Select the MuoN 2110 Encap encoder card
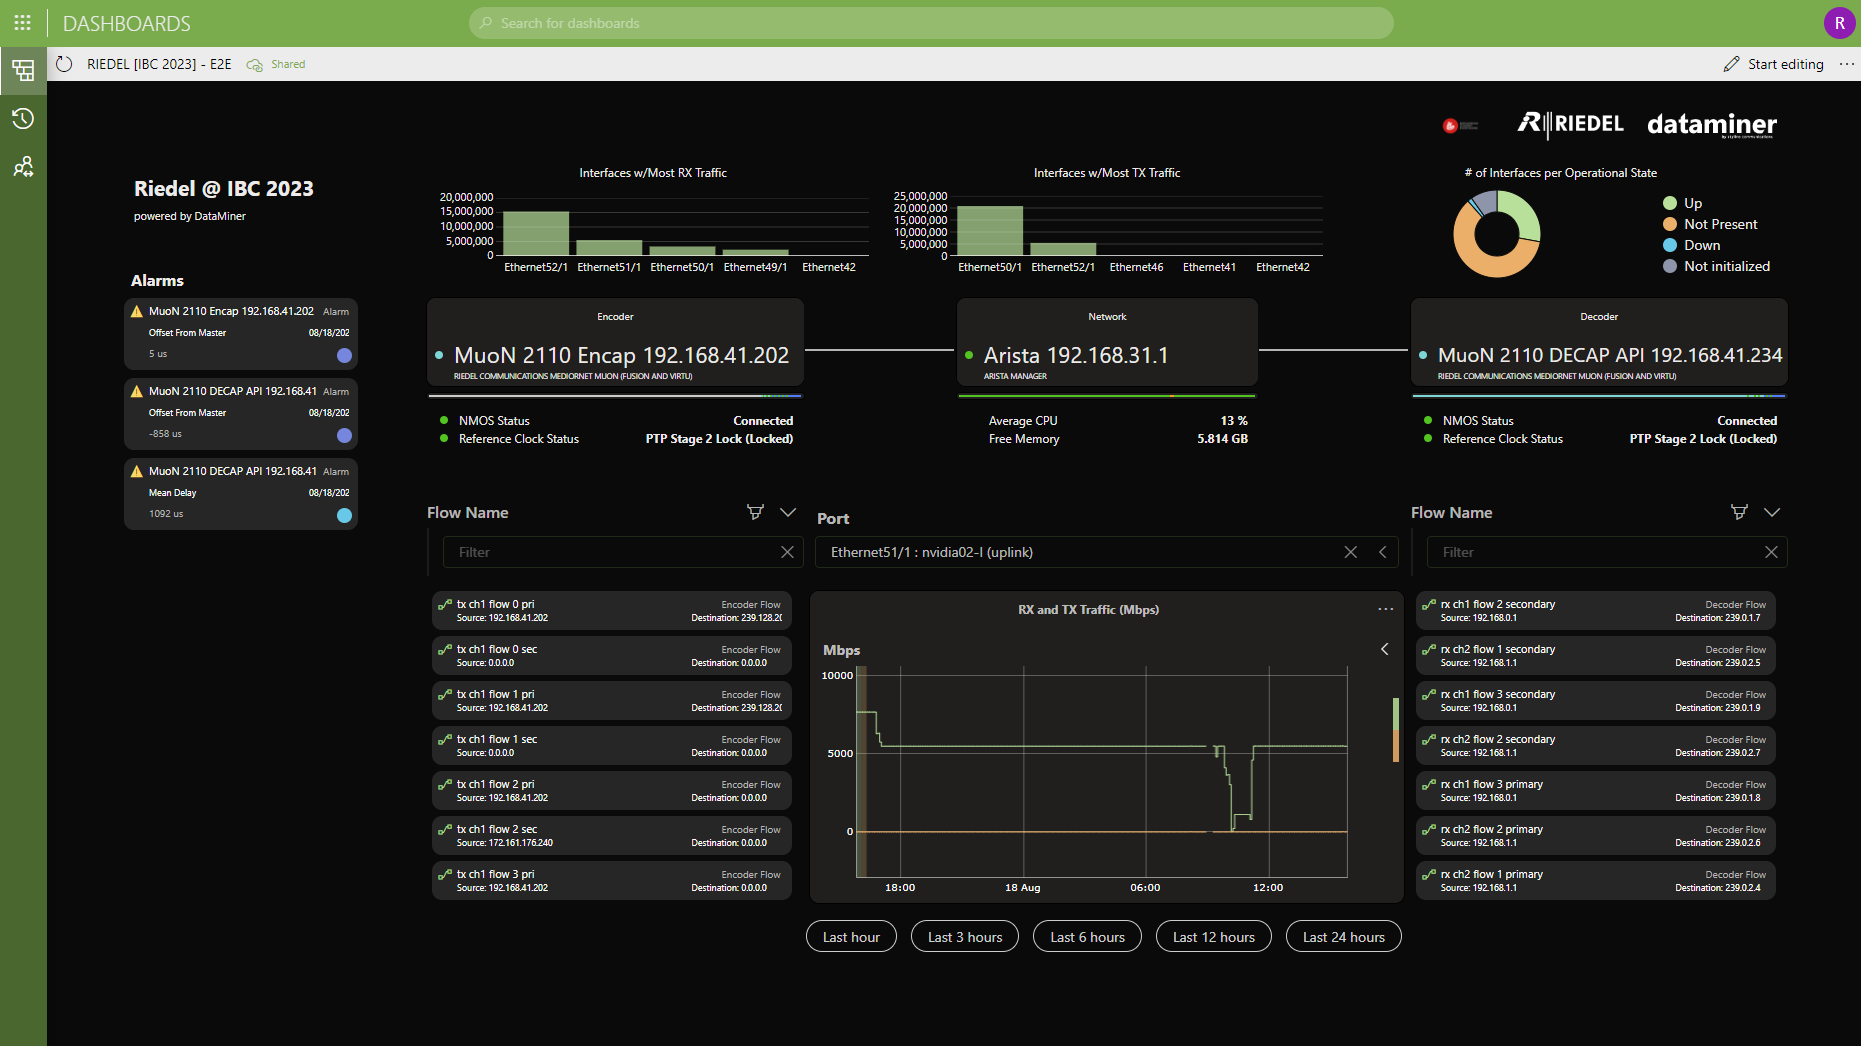The image size is (1861, 1046). click(x=615, y=342)
